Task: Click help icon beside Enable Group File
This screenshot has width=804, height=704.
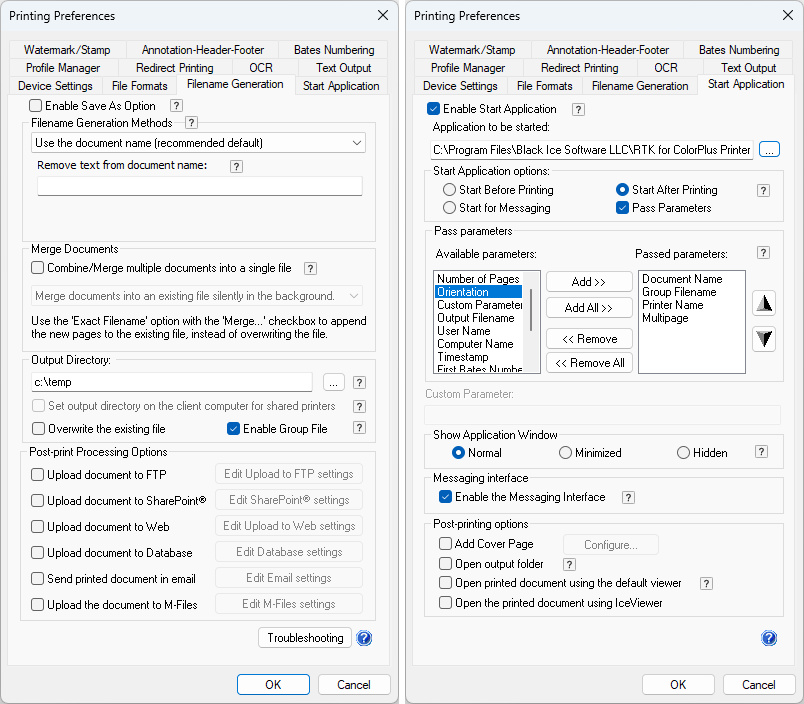Action: click(x=359, y=428)
